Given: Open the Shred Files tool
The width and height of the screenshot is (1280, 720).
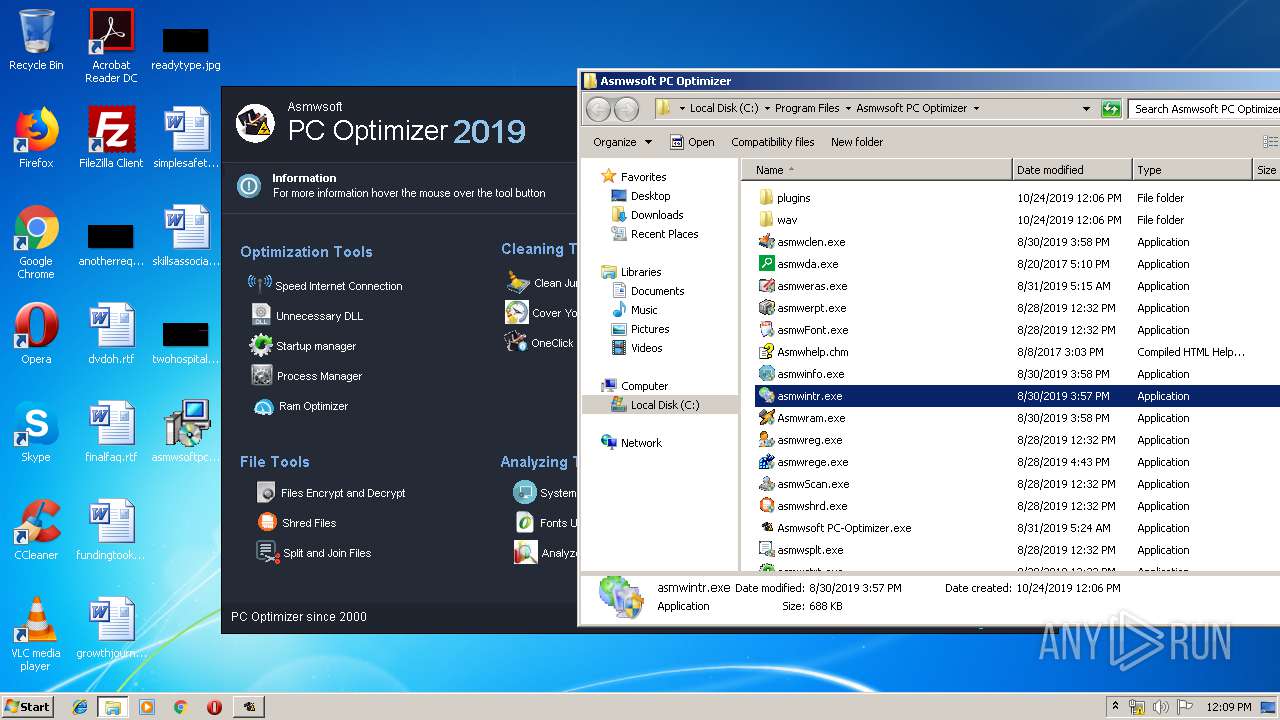Looking at the screenshot, I should (297, 522).
